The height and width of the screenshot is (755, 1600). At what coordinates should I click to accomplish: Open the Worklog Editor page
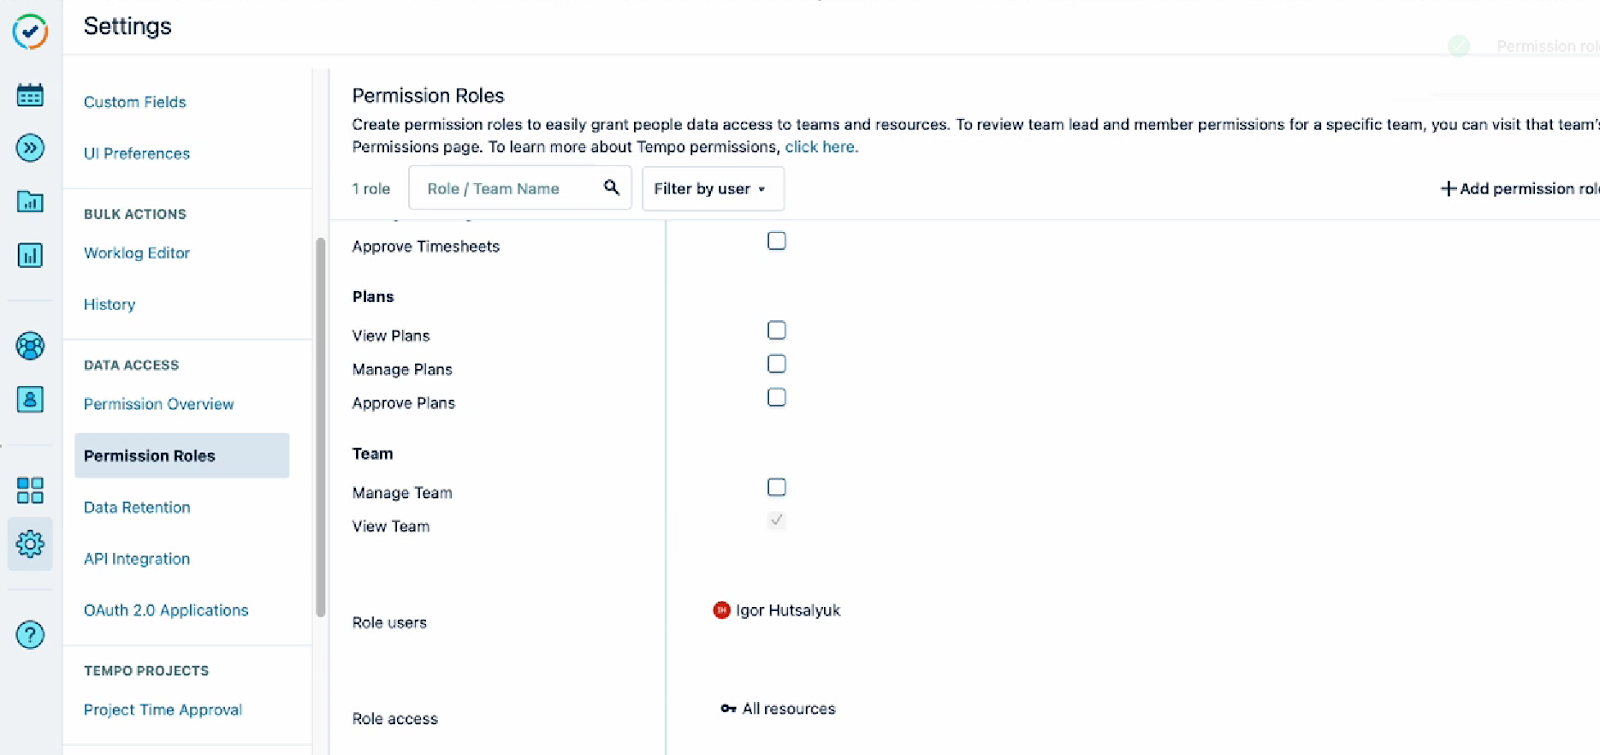[x=136, y=252]
